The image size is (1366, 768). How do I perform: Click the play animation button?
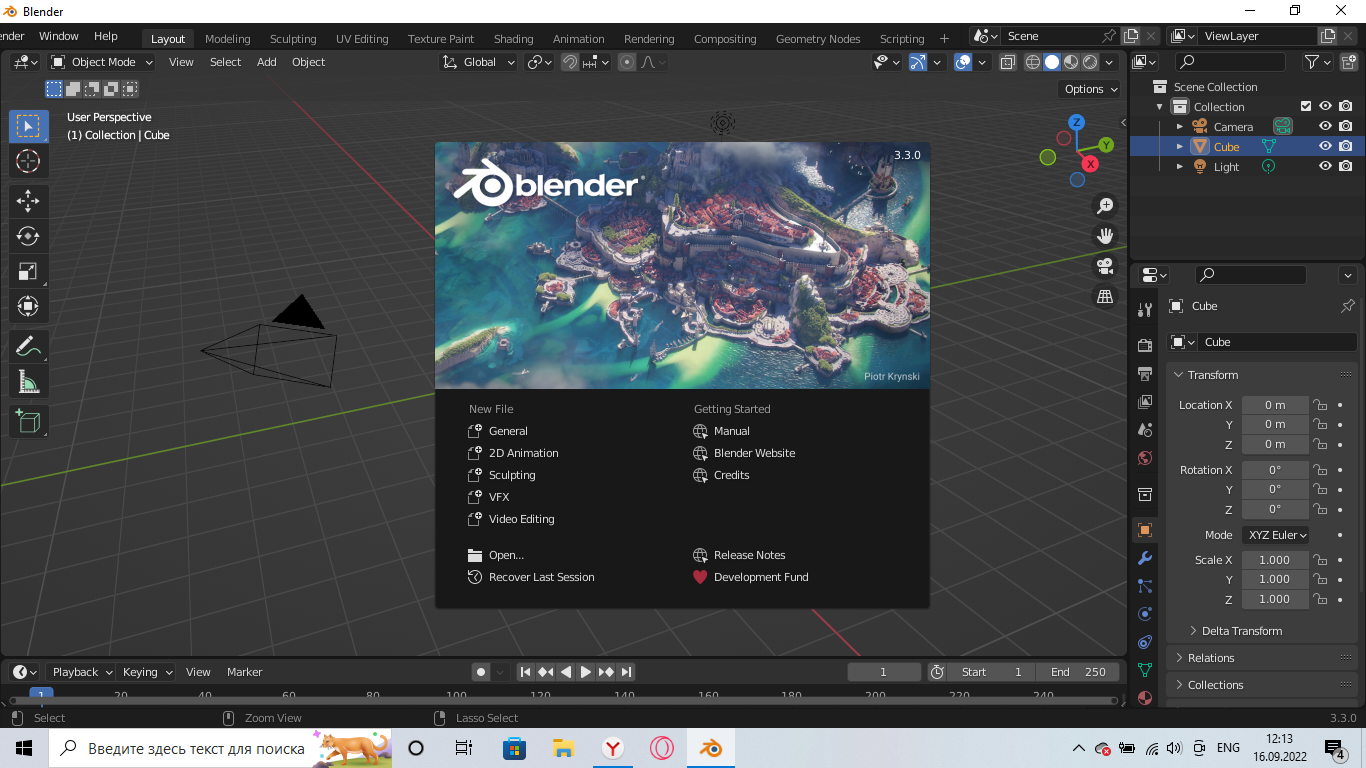tap(586, 672)
